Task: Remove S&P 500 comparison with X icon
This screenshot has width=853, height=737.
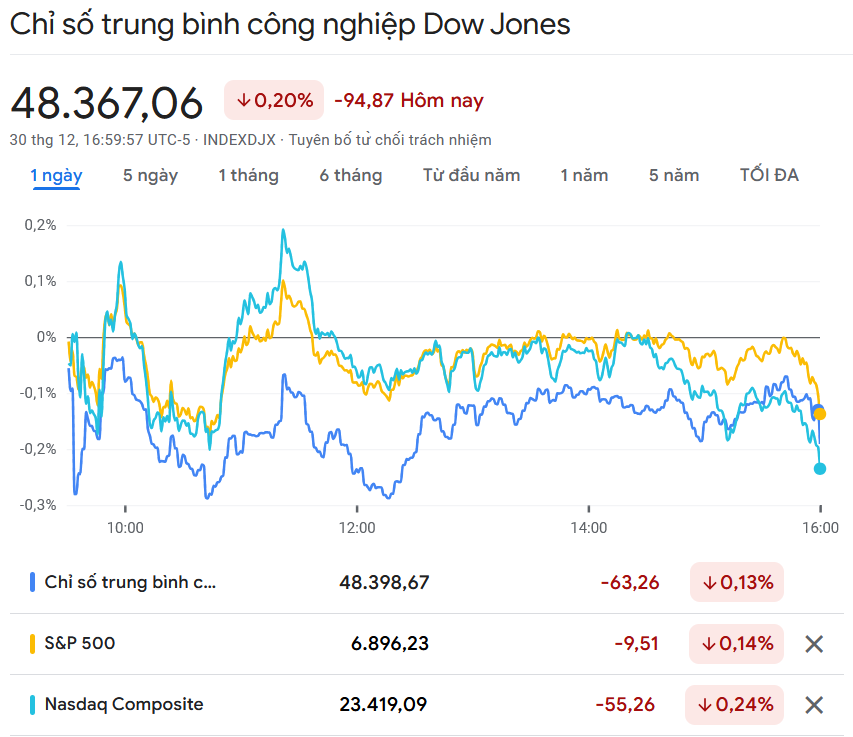Action: pos(814,644)
